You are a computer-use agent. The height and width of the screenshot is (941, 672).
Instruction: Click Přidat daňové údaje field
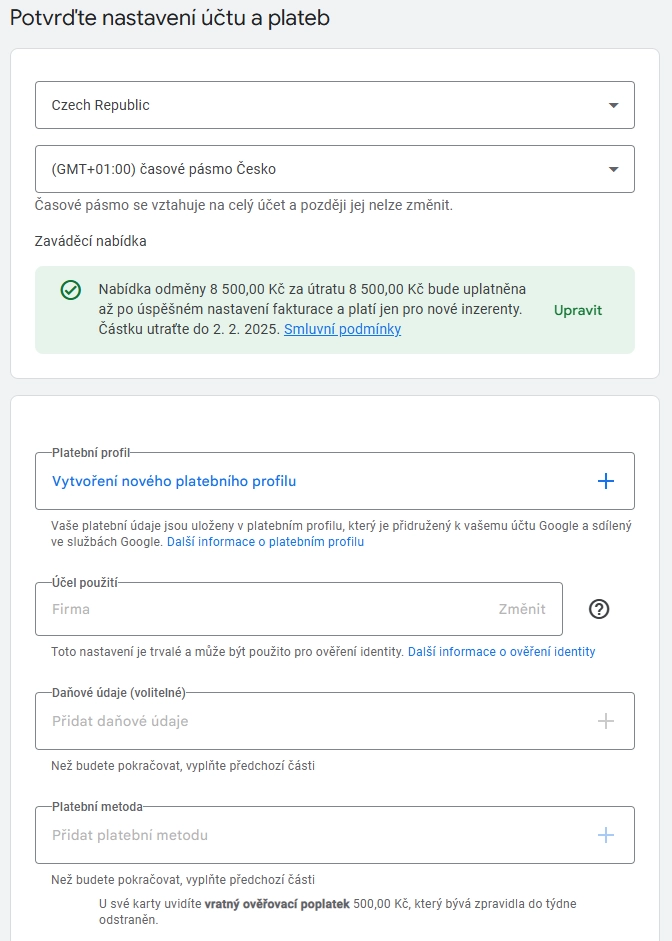335,721
